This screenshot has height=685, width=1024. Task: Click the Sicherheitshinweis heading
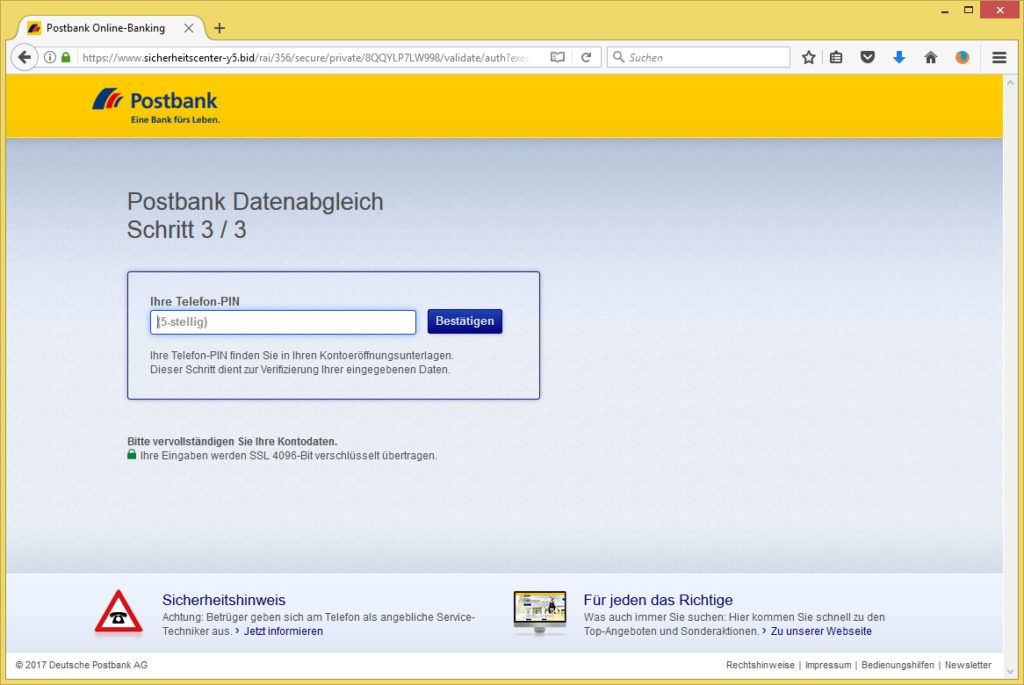click(224, 599)
